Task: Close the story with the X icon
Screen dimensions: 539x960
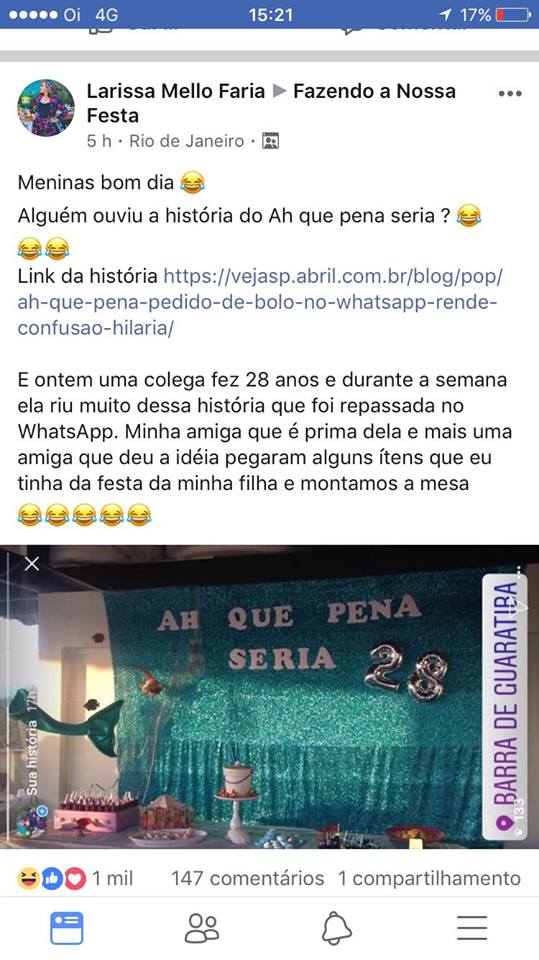Action: tap(32, 563)
